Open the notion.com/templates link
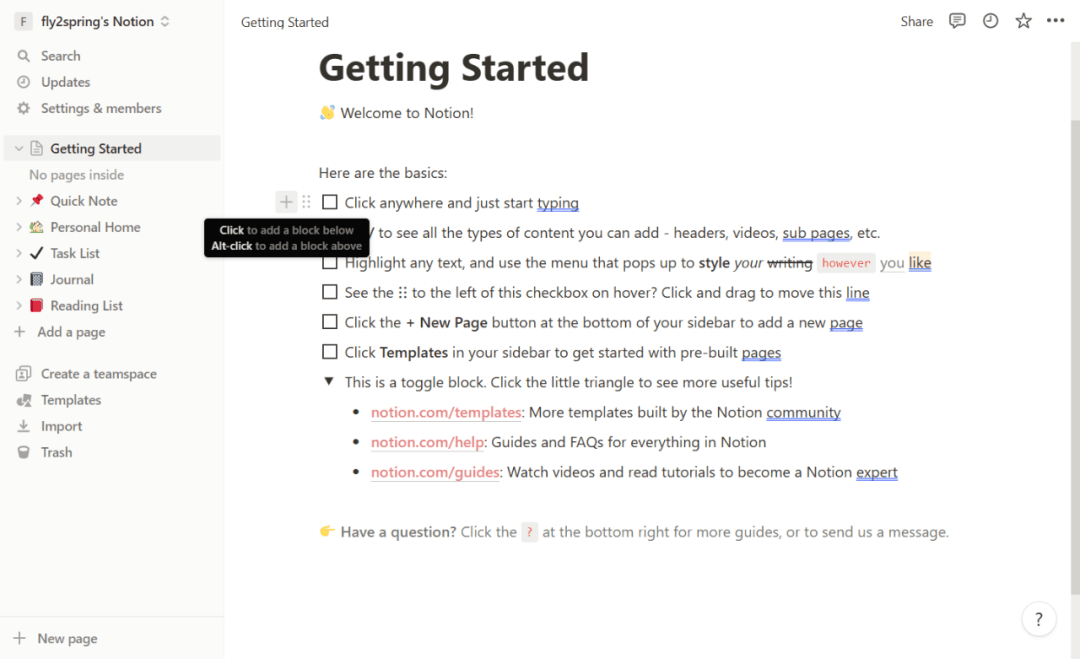Screen dimensions: 1080x659 pos(446,412)
